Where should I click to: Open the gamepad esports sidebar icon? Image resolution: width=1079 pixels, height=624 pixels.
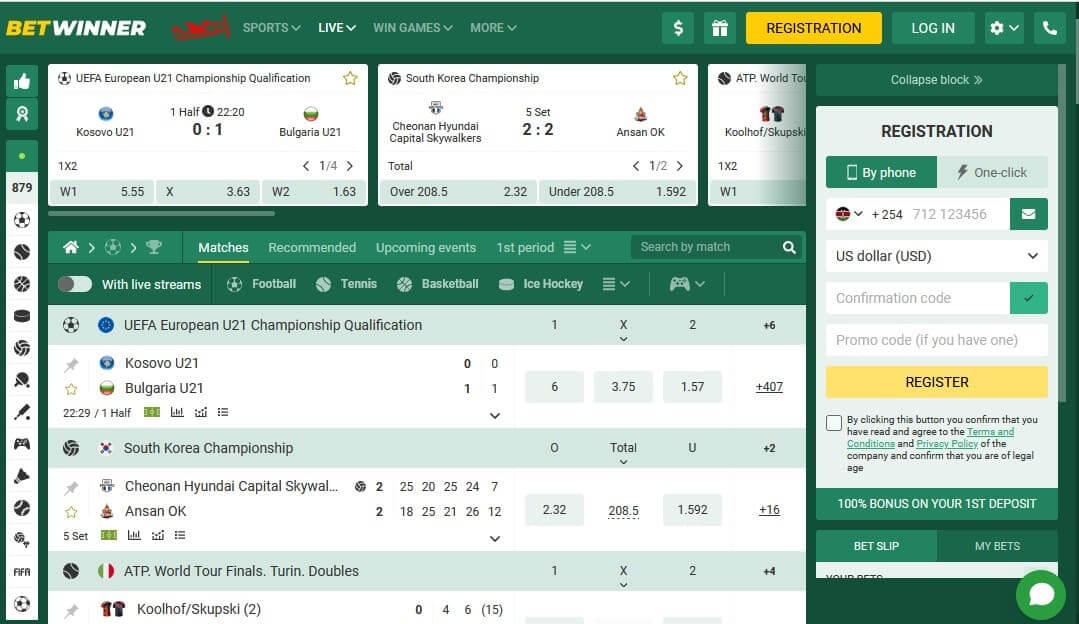pos(22,444)
